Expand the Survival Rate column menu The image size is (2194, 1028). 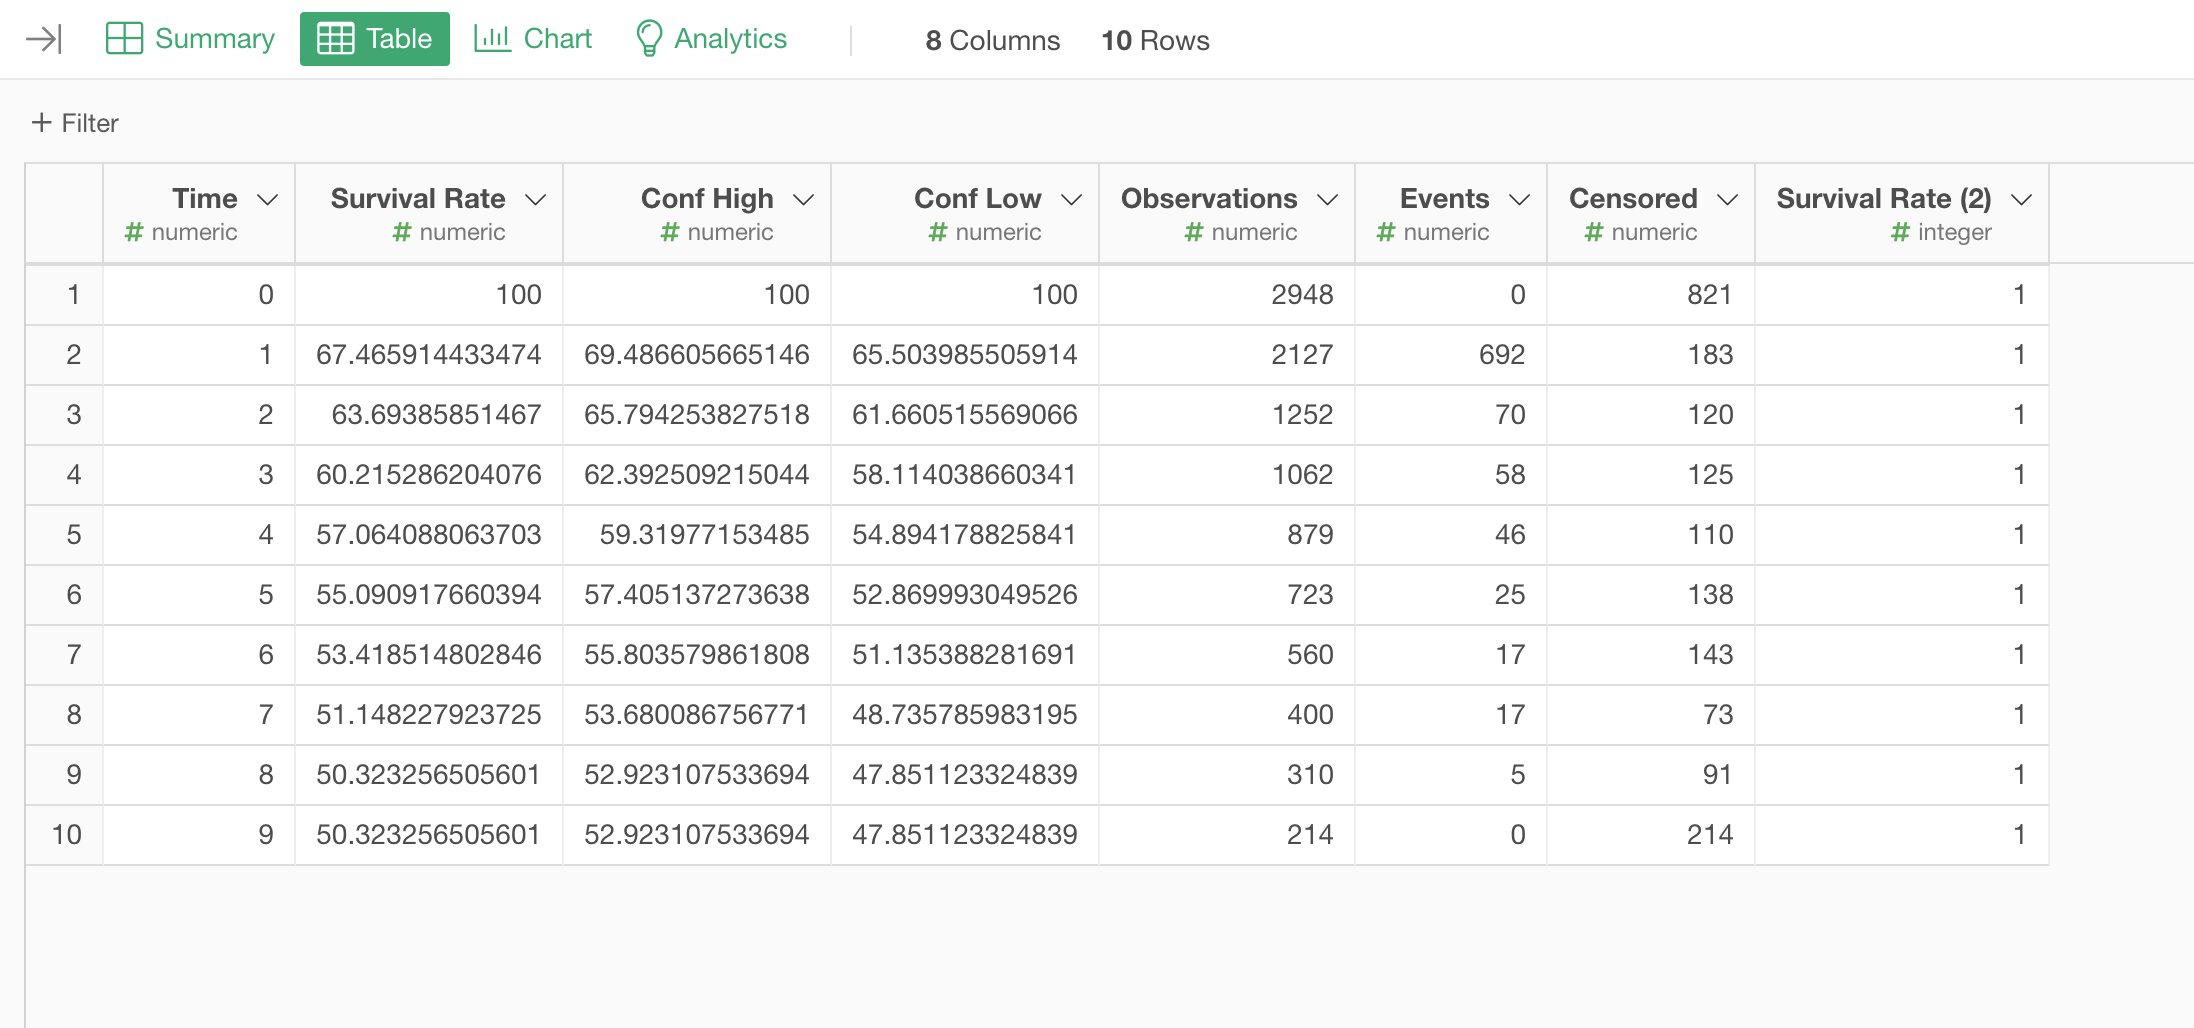[x=535, y=199]
